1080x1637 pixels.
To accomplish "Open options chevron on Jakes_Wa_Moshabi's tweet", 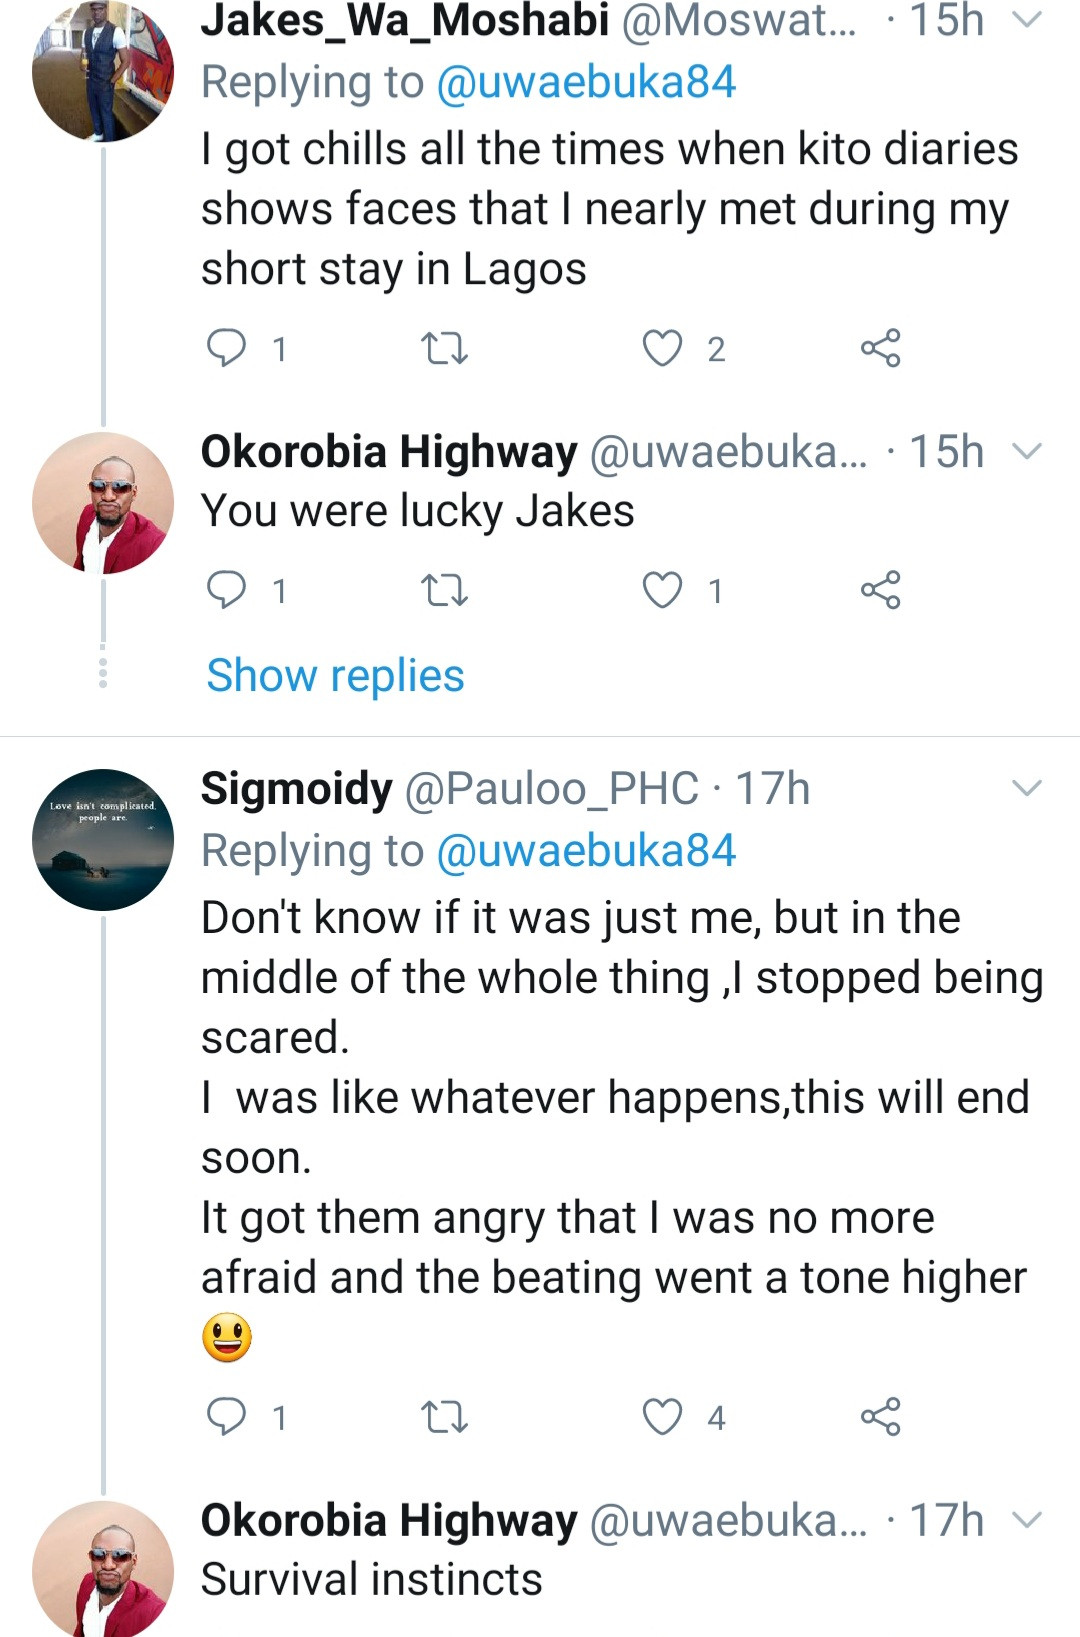I will 1027,20.
